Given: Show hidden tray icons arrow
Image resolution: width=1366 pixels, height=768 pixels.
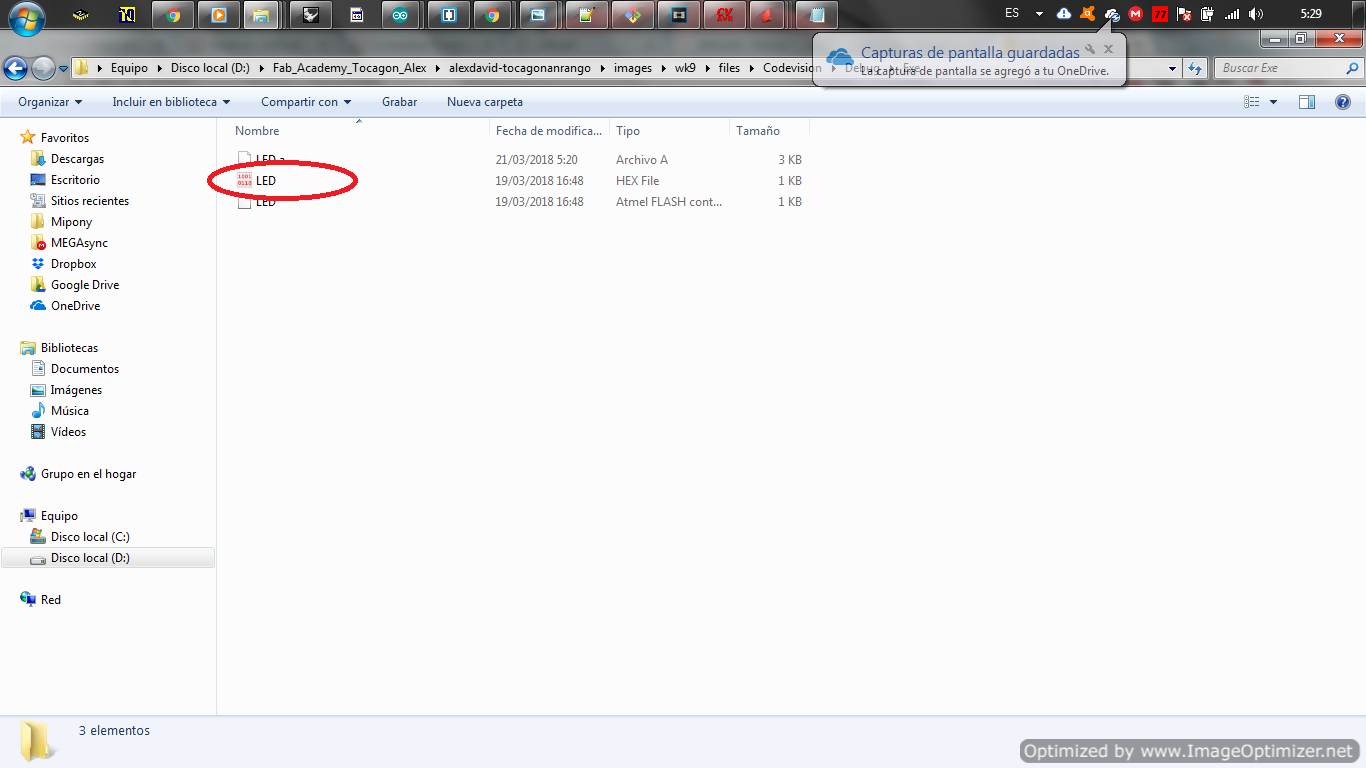Looking at the screenshot, I should tap(1039, 14).
